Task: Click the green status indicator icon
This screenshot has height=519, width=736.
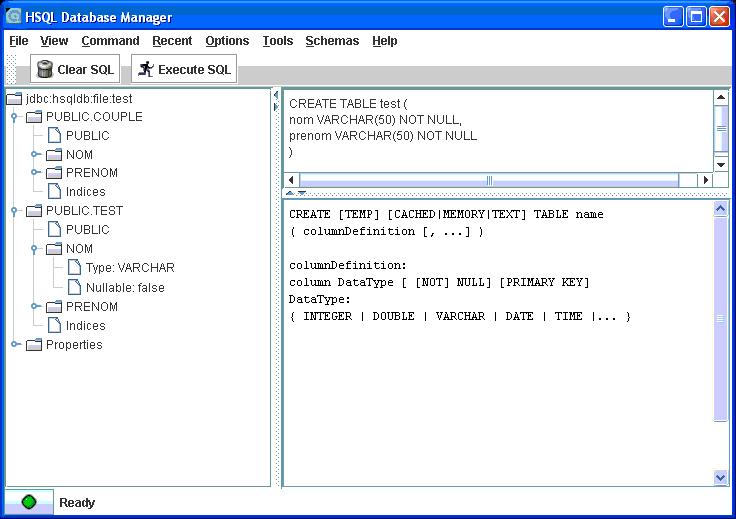Action: [29, 502]
